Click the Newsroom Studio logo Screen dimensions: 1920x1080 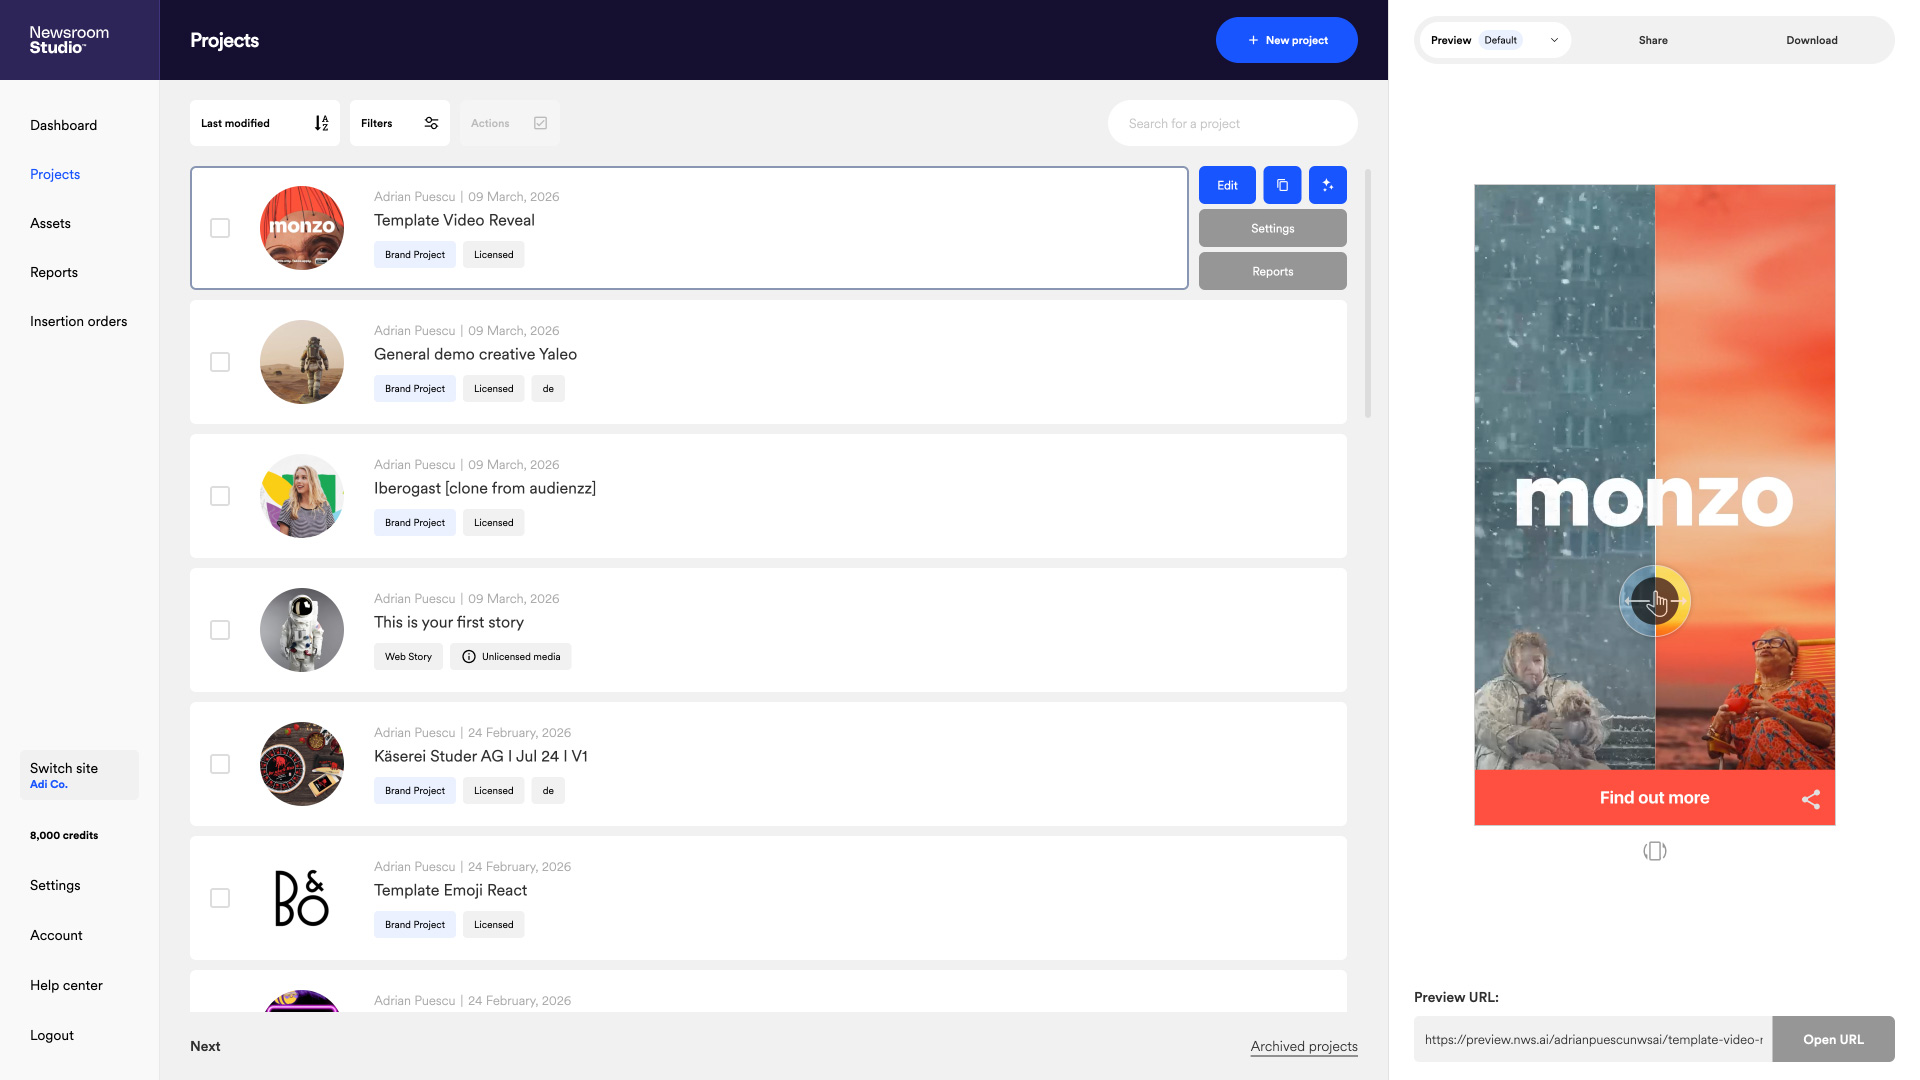point(69,40)
